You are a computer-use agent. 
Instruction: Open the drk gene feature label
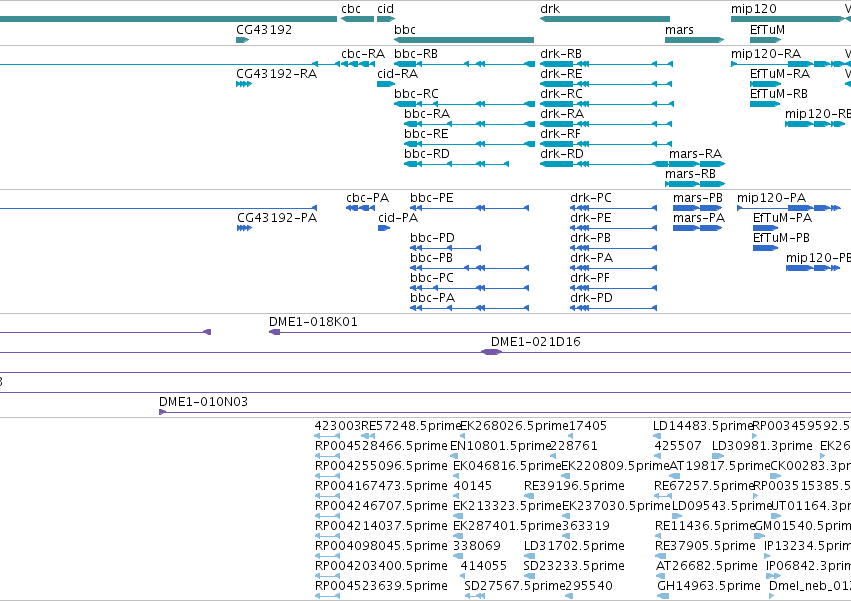[x=550, y=9]
